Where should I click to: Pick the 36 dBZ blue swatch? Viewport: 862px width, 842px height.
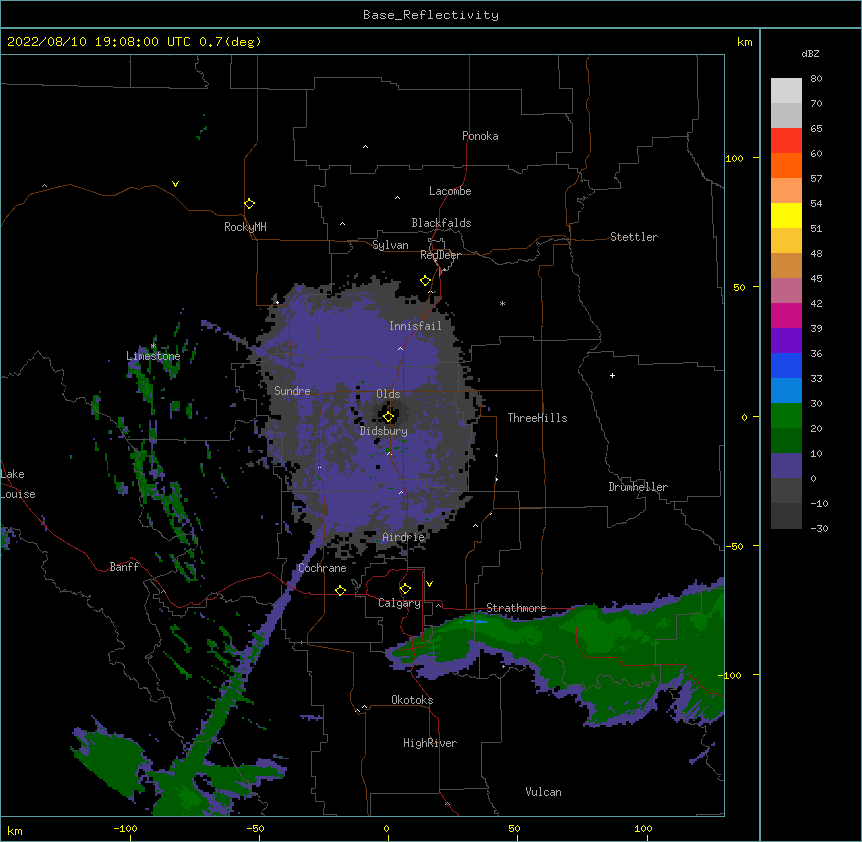(786, 365)
